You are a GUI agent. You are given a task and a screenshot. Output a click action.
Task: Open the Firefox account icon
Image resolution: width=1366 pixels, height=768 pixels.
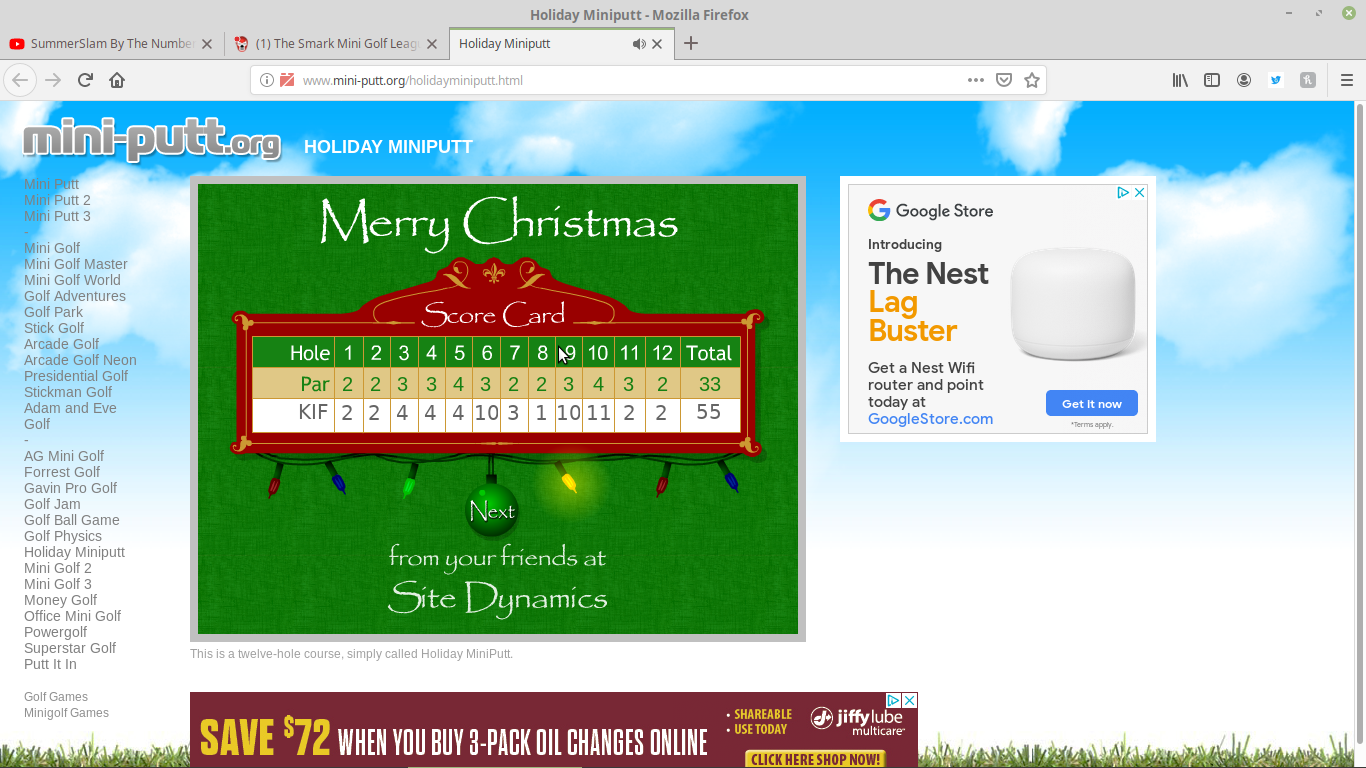[x=1244, y=80]
